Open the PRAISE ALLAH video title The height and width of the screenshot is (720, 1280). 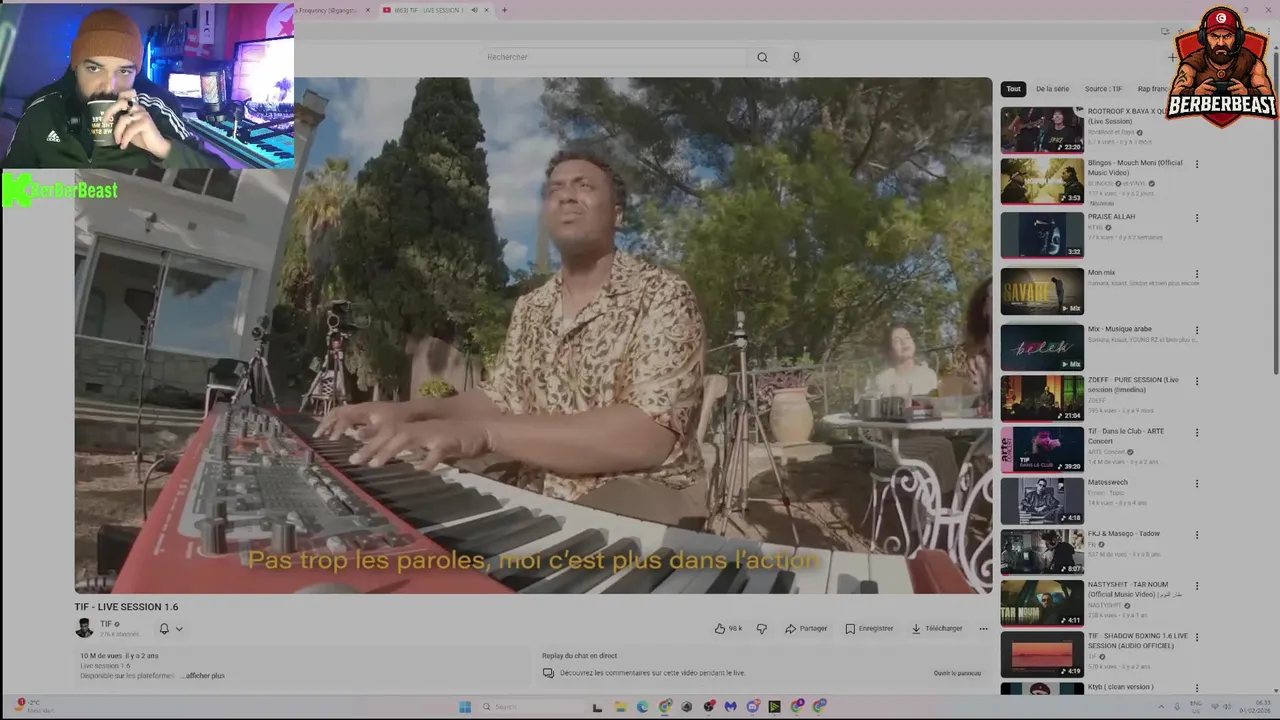click(x=1111, y=217)
